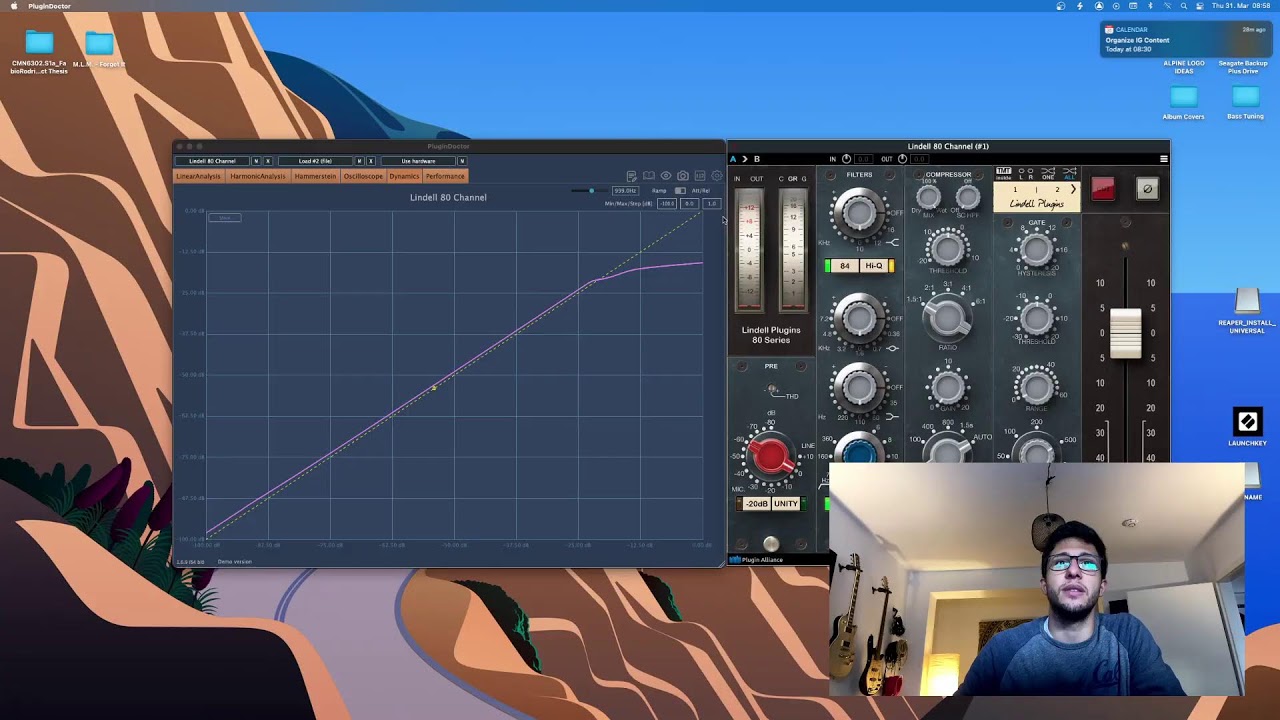
Task: Click the L channel TMT indicator
Action: 1021,174
